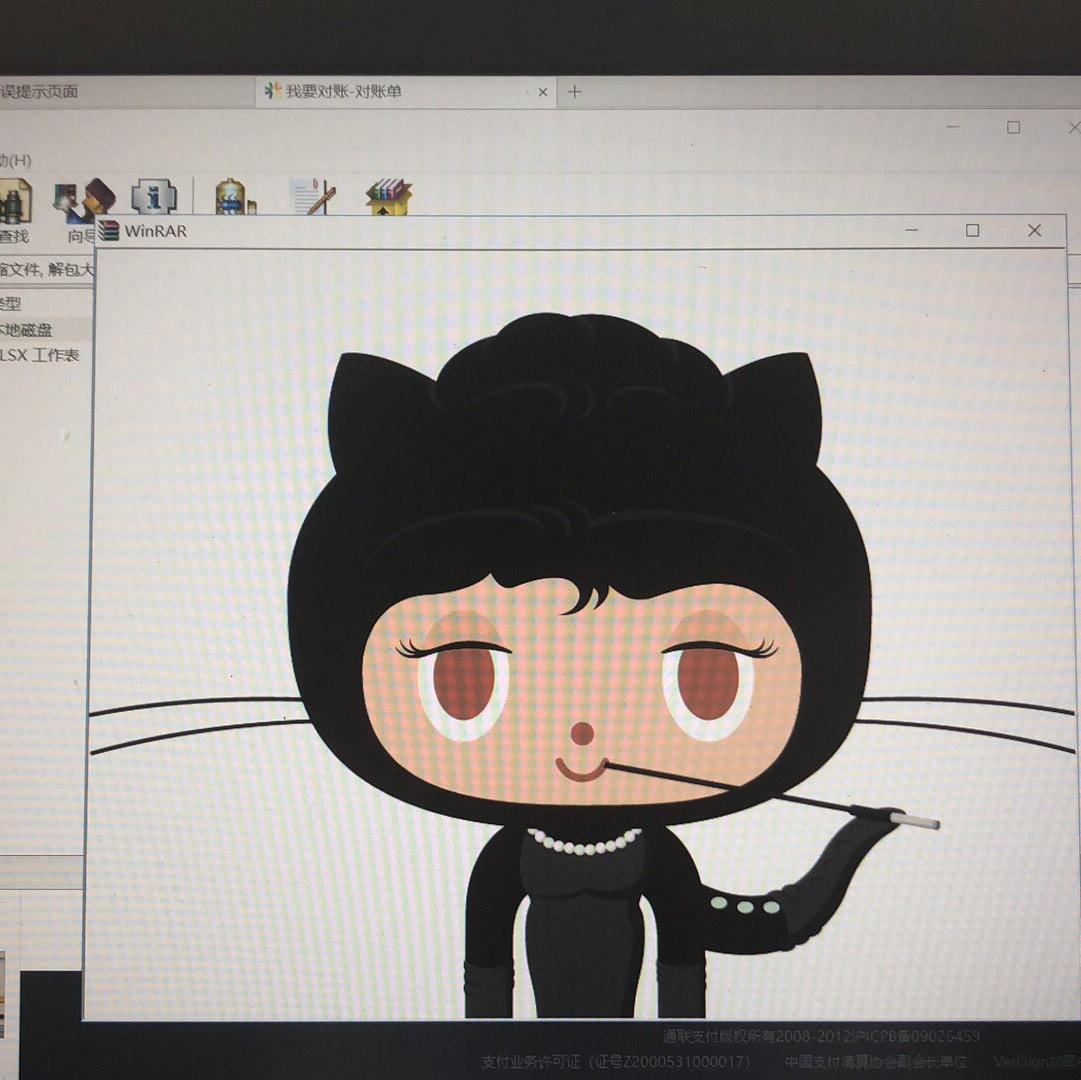Close the WinRAR image dialog
The image size is (1081, 1080).
[x=1034, y=230]
